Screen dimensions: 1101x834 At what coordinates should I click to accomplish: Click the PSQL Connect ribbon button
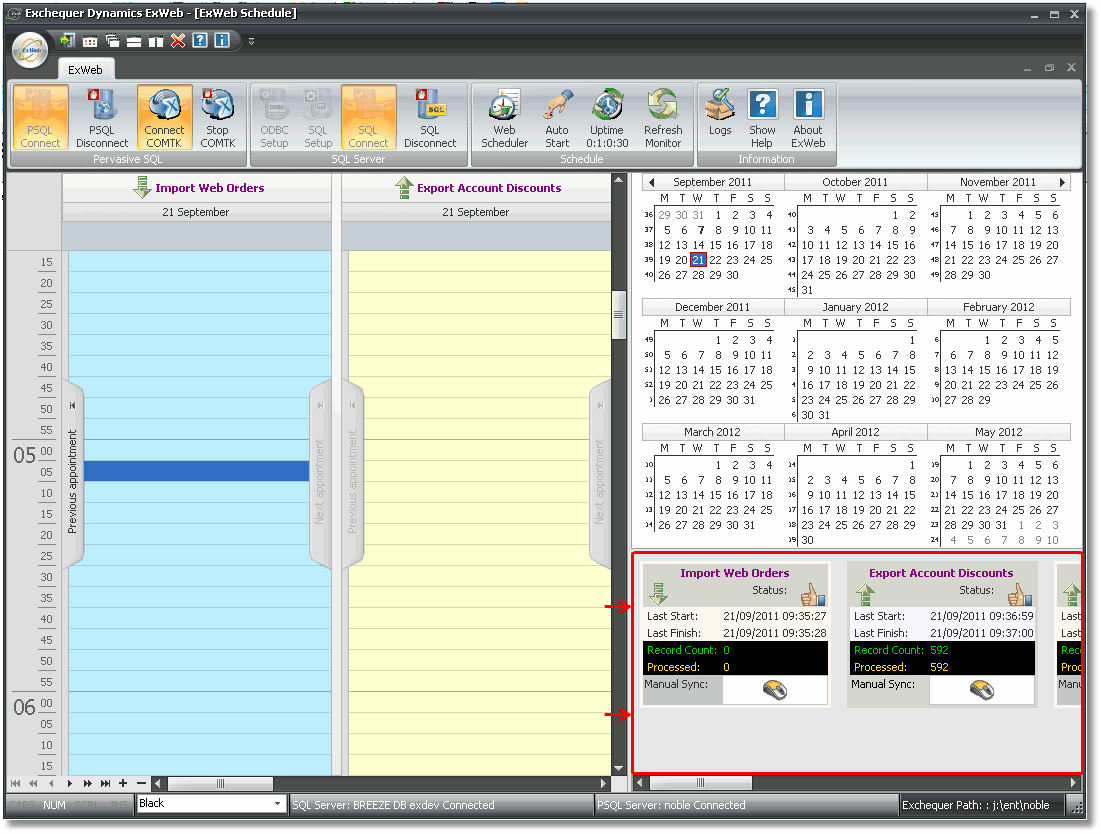point(40,117)
